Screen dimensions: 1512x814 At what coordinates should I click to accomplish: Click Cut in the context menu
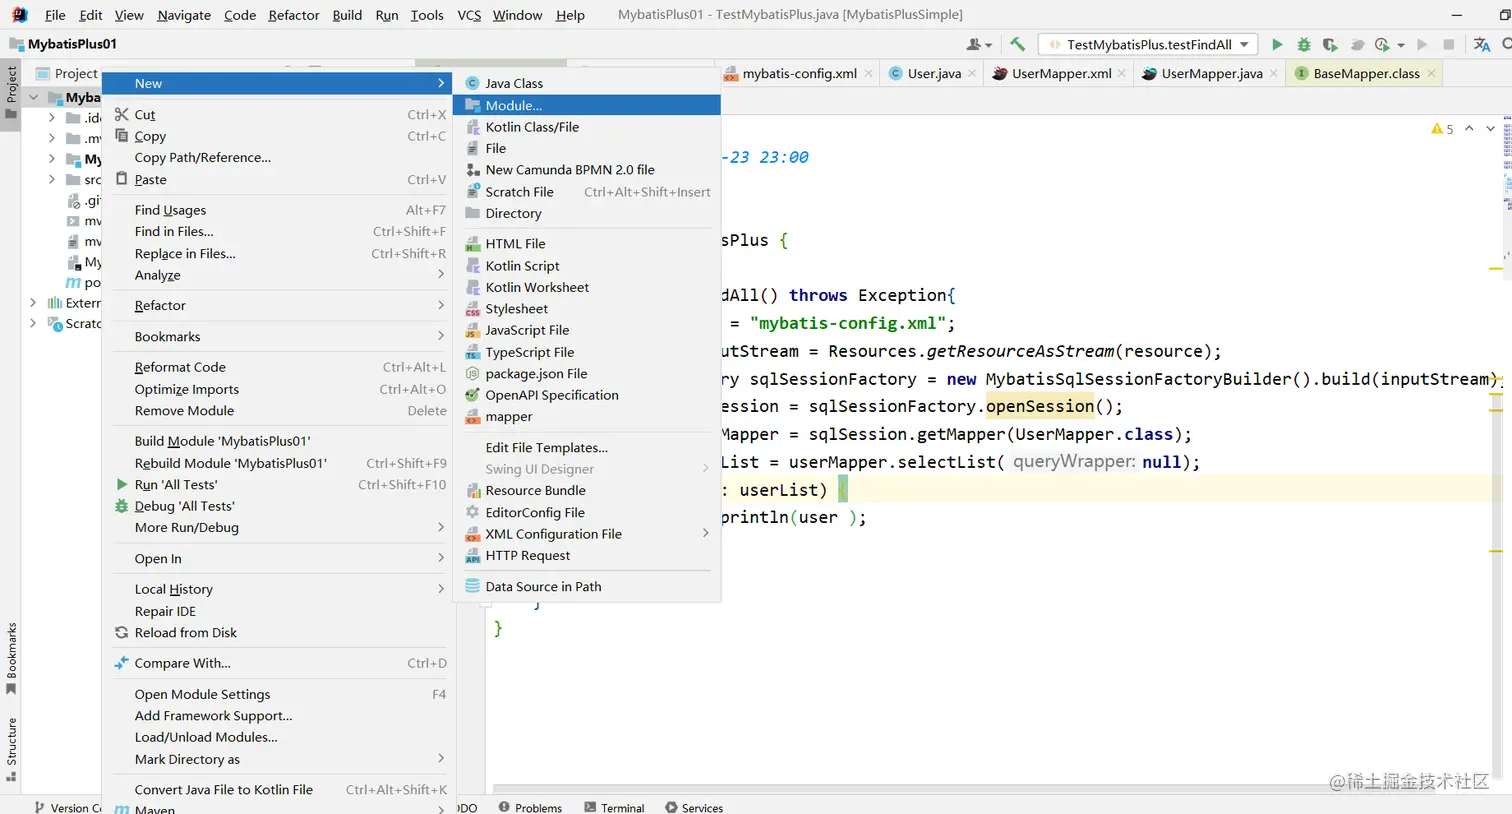pyautogui.click(x=279, y=114)
